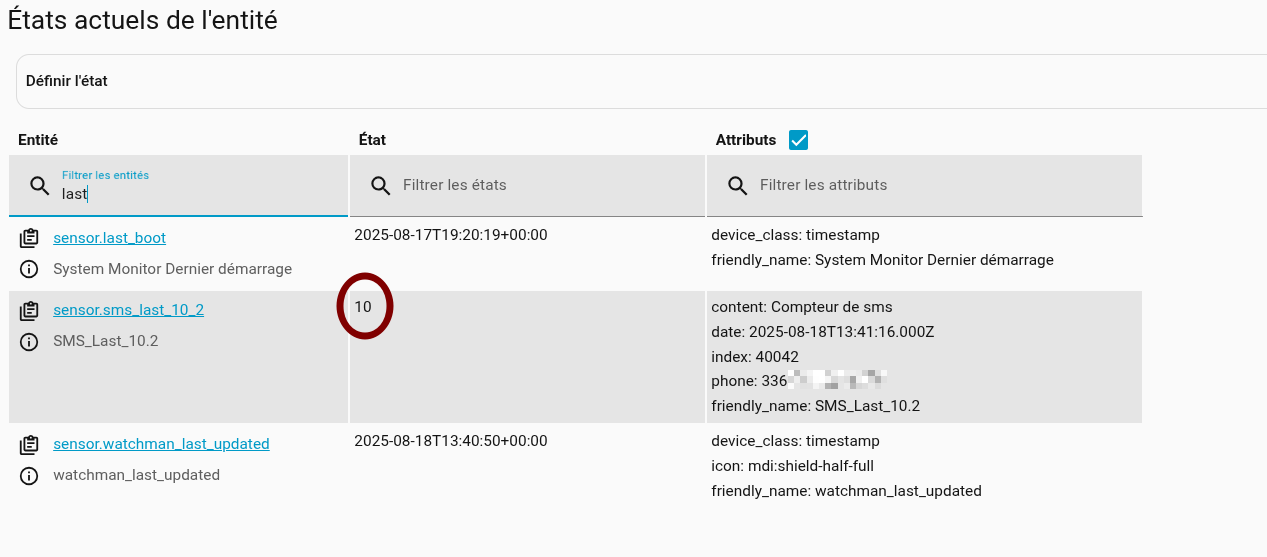The height and width of the screenshot is (557, 1267).
Task: Click the magnifier in the entity filter
Action: pyautogui.click(x=39, y=185)
